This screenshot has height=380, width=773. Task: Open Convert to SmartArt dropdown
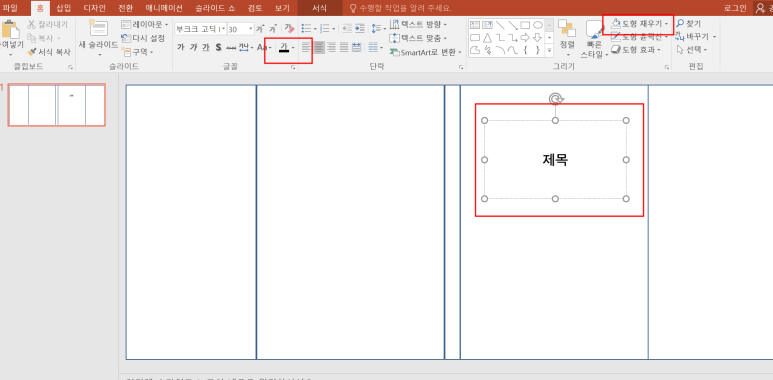click(x=425, y=52)
